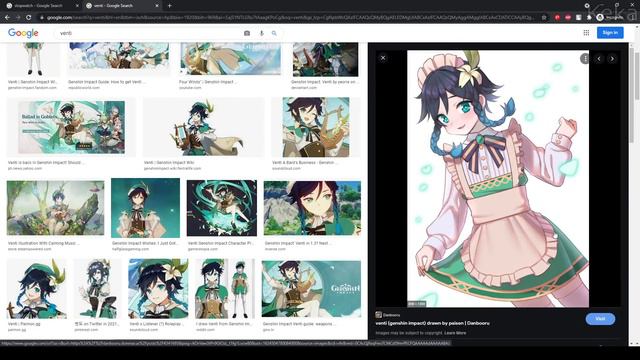Open 'Venti Illustration With Calming Music' thumbnail
Image resolution: width=640 pixels, height=360 pixels.
[x=56, y=208]
